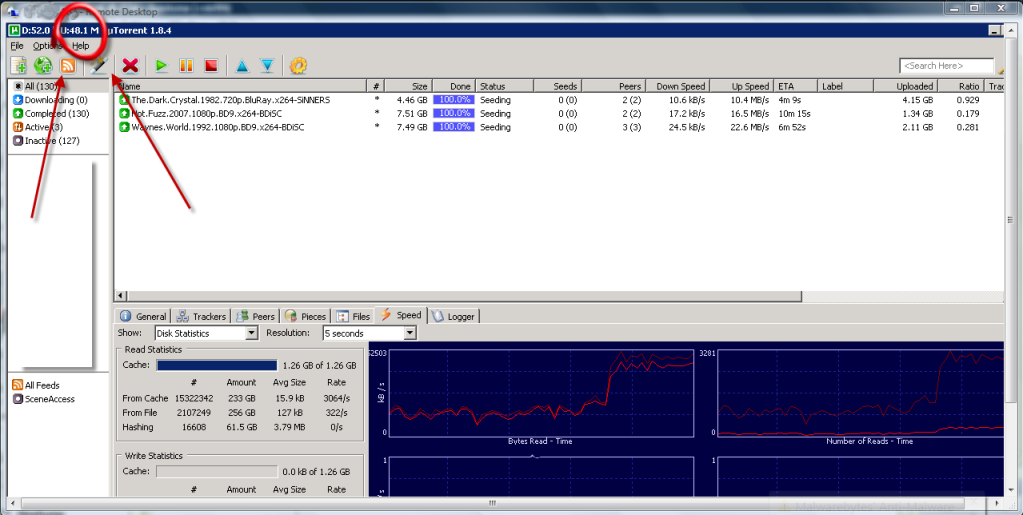Sort by the Uploaded column header
The height and width of the screenshot is (515, 1023).
905,86
